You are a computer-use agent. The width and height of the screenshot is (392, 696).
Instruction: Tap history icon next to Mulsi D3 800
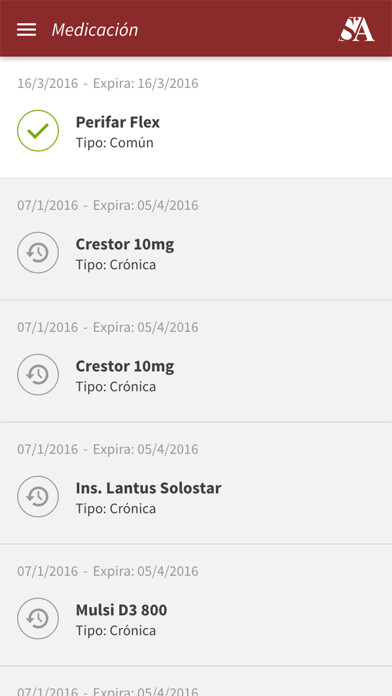tap(38, 619)
